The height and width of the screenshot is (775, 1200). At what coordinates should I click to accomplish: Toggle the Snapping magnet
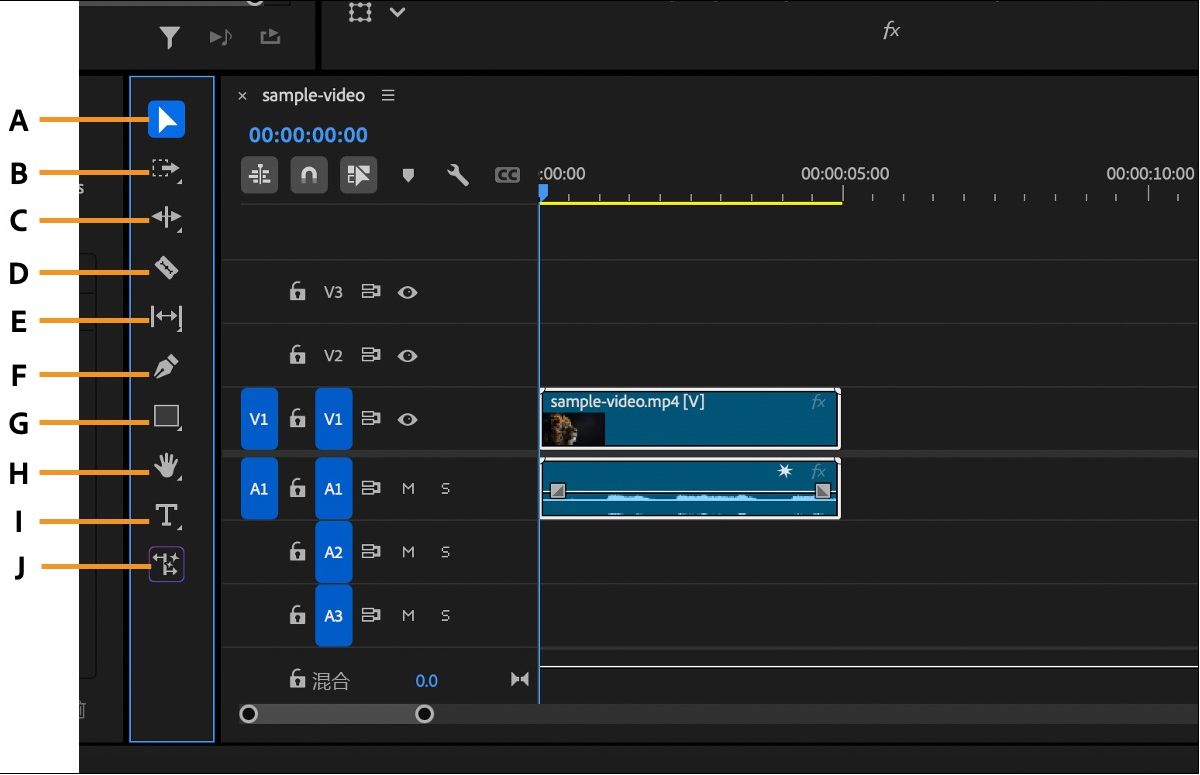pos(309,174)
